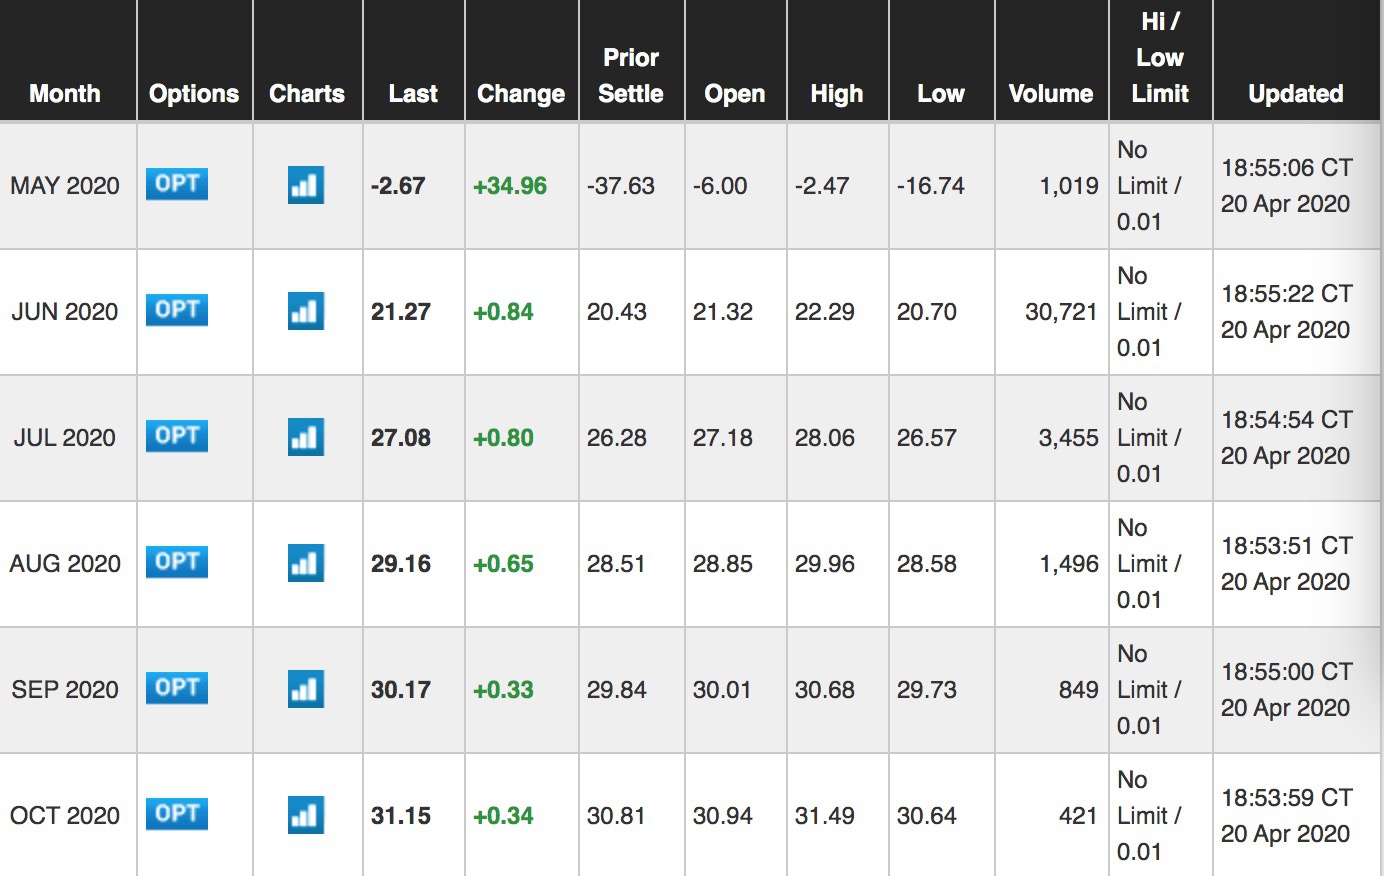Click the Volume column header

[1051, 94]
